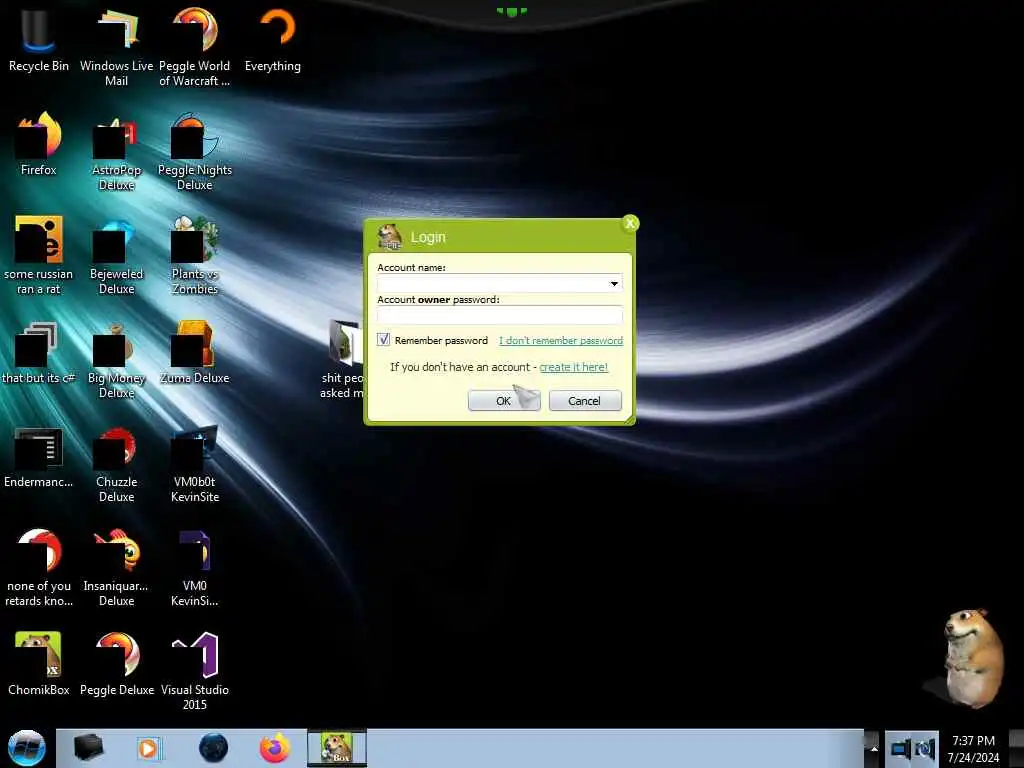Select the ChomikBox desktop icon

(39, 663)
